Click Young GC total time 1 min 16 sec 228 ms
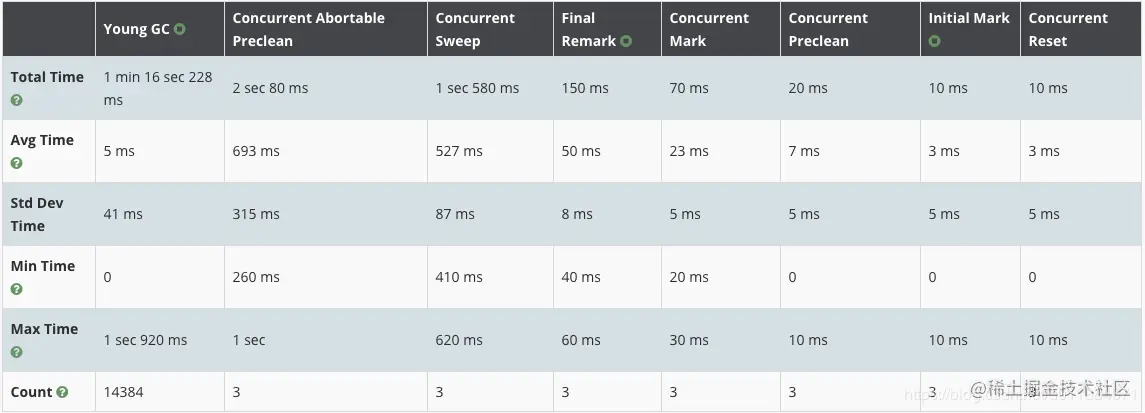Screen dimensions: 1145x413 pos(158,88)
